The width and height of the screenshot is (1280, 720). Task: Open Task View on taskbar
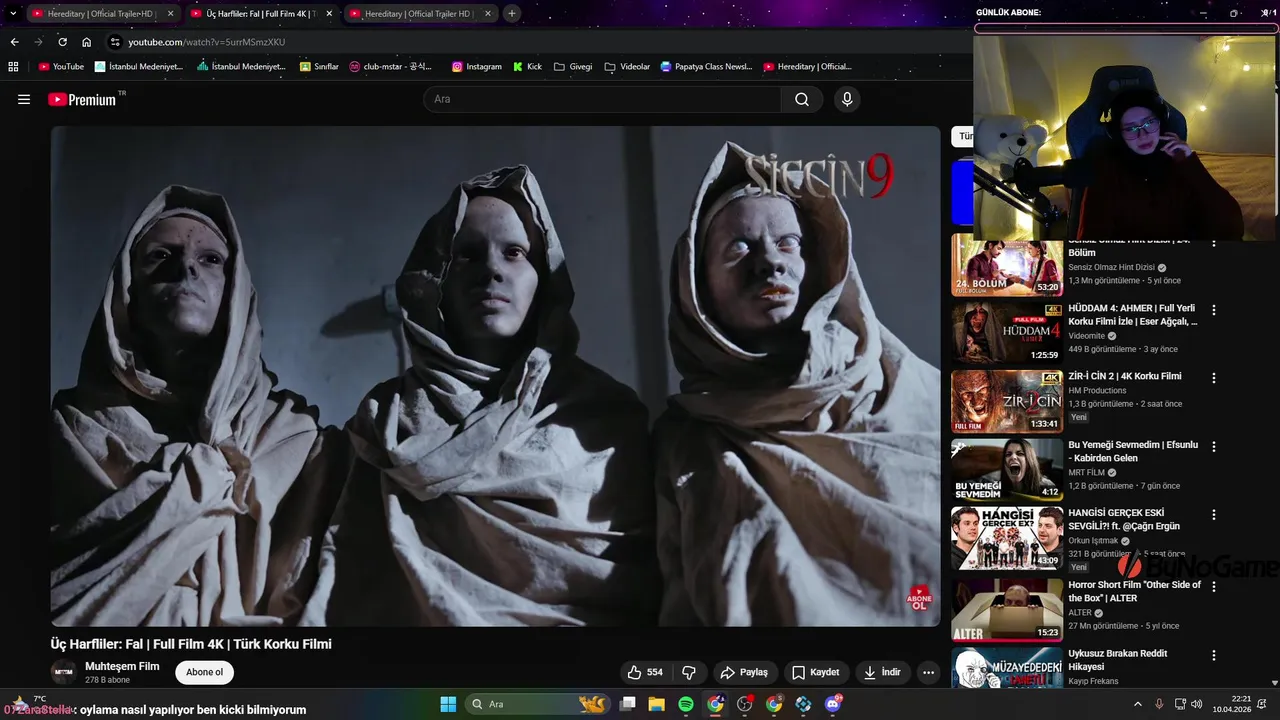click(628, 704)
